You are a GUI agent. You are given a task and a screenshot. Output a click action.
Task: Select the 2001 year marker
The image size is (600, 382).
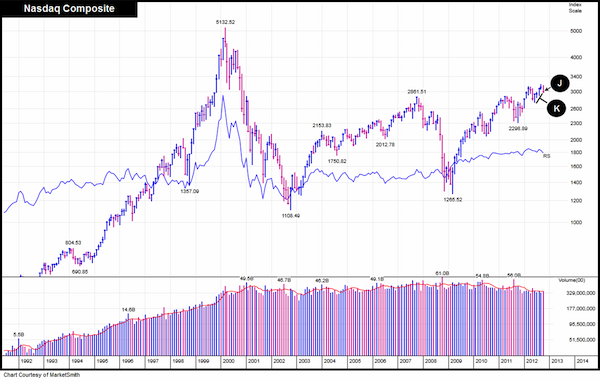(x=254, y=361)
